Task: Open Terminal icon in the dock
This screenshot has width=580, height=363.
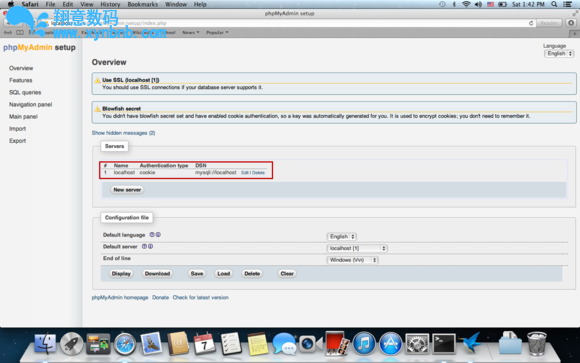Action: (x=444, y=344)
